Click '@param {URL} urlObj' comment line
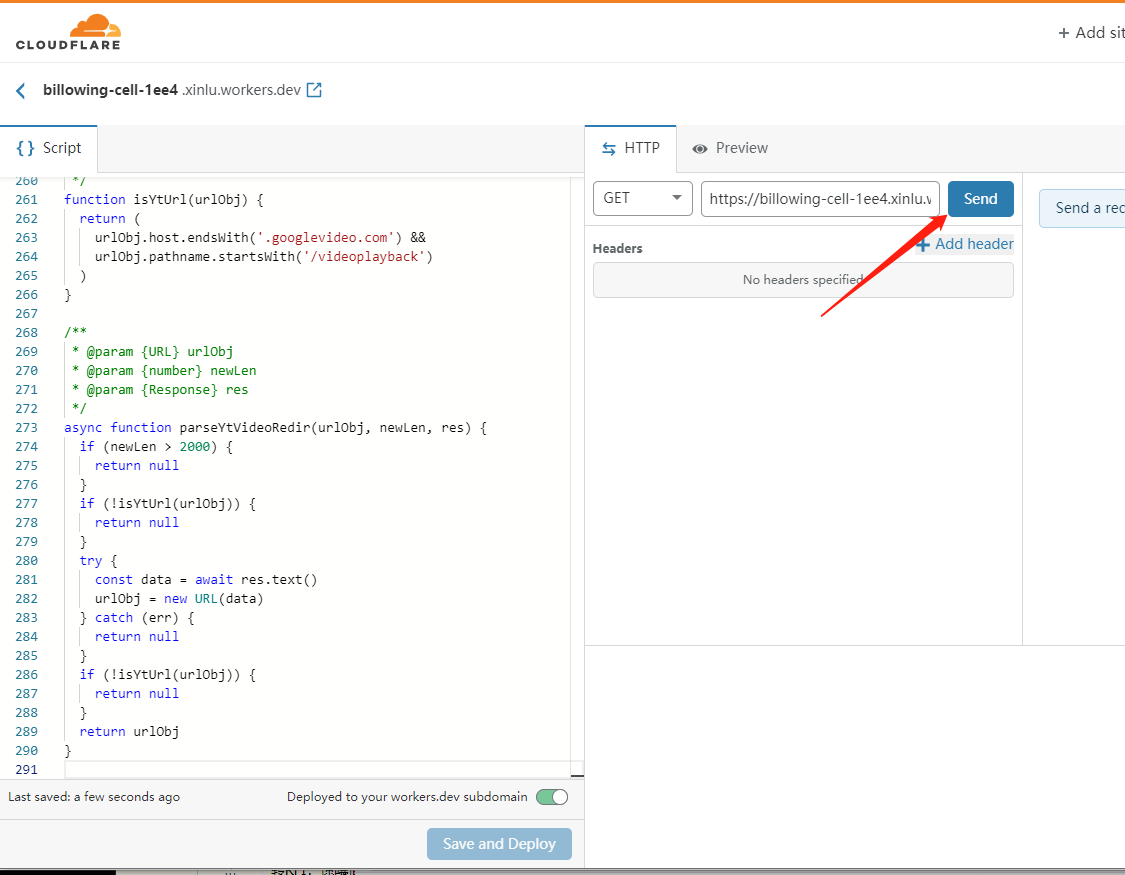This screenshot has width=1125, height=875. coord(153,351)
